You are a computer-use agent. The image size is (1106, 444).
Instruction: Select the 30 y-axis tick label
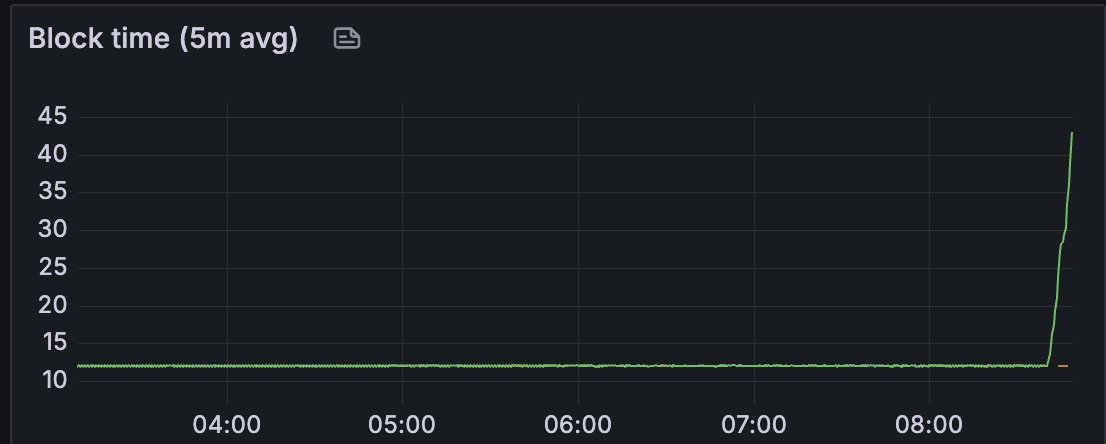[x=52, y=229]
